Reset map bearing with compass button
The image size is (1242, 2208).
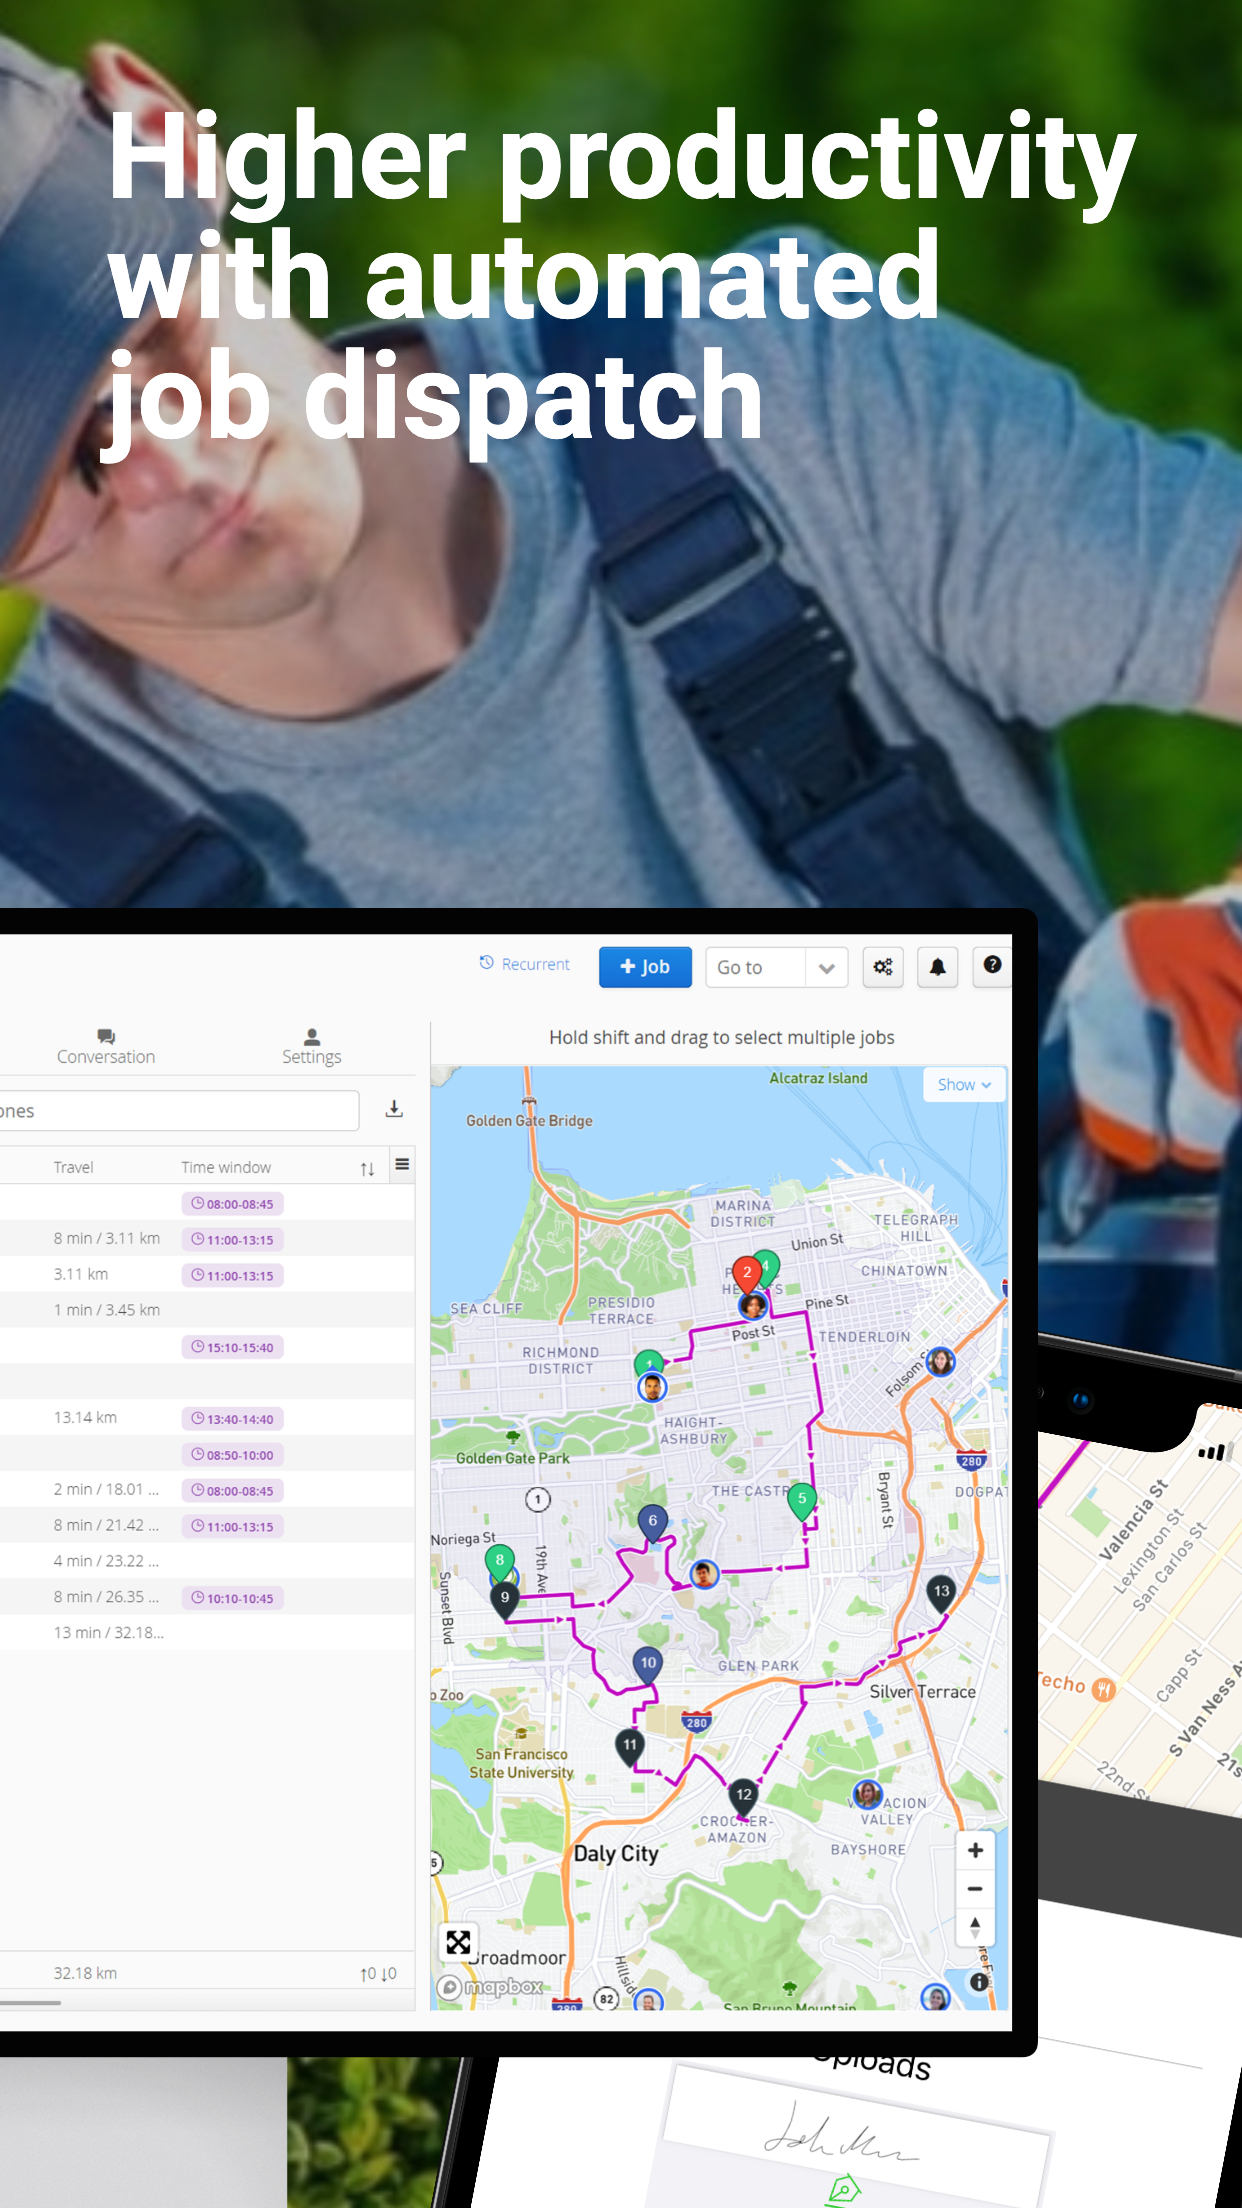tap(975, 1927)
